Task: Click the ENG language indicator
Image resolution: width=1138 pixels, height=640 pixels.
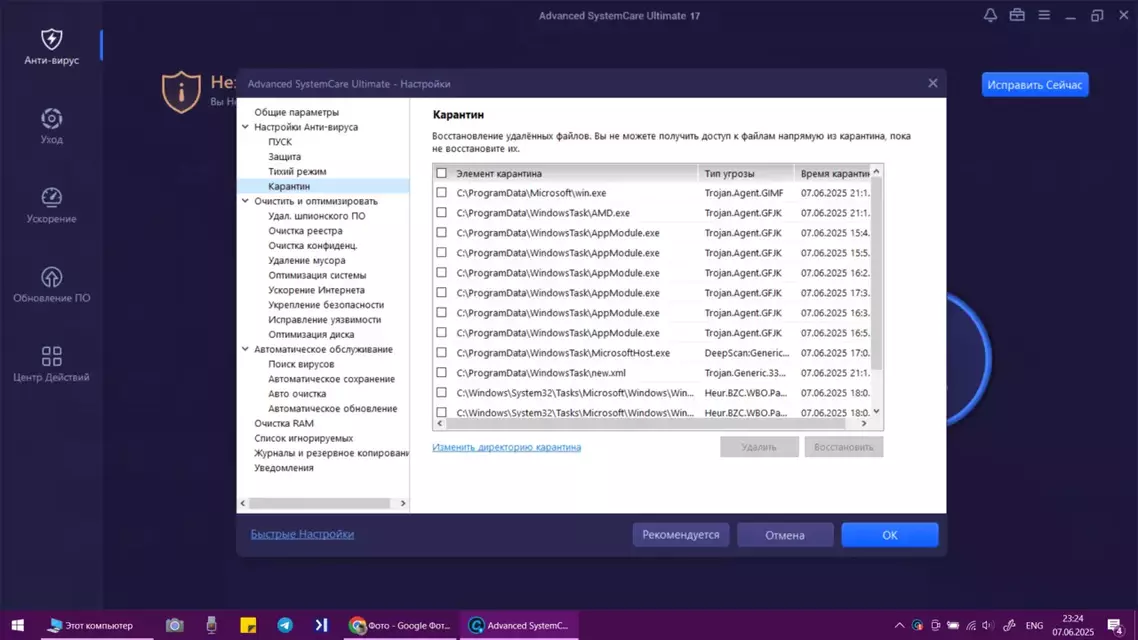Action: pos(1034,625)
